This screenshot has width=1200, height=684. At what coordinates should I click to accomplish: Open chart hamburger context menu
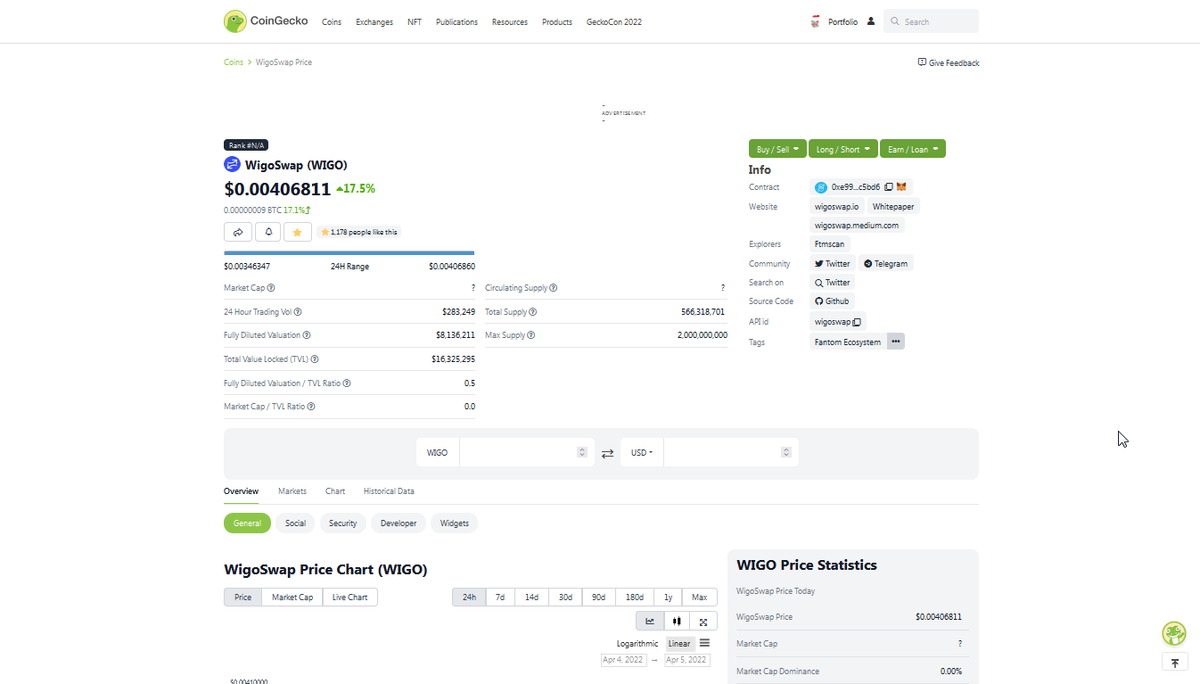point(705,643)
